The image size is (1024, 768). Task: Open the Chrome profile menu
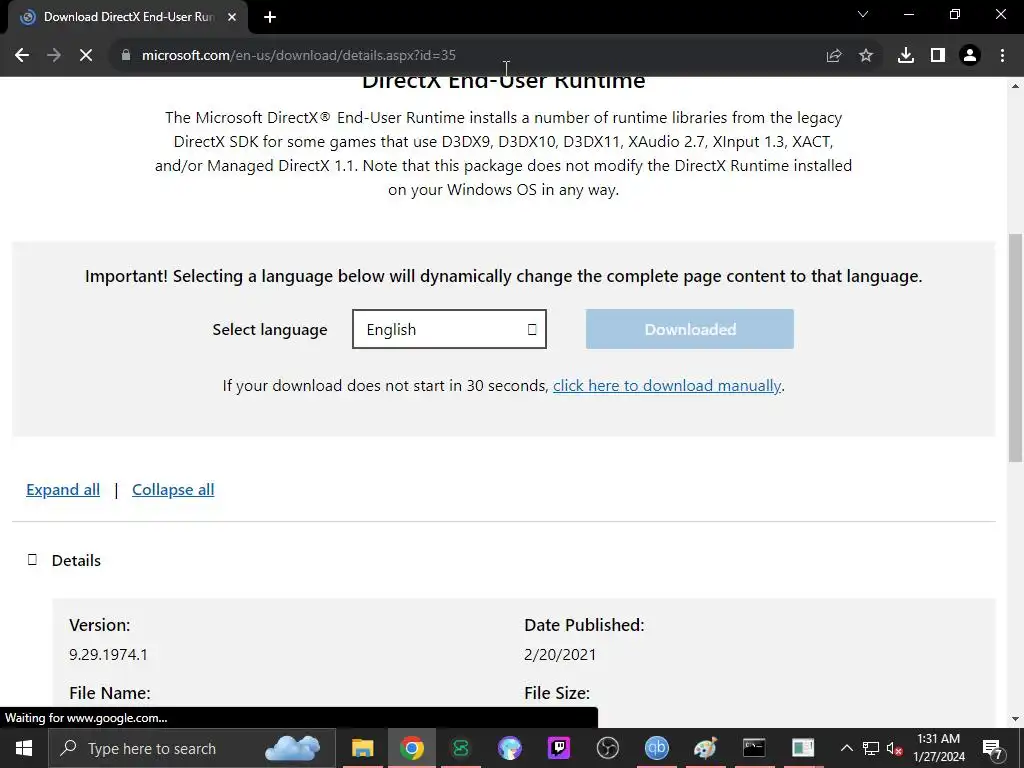tap(970, 56)
